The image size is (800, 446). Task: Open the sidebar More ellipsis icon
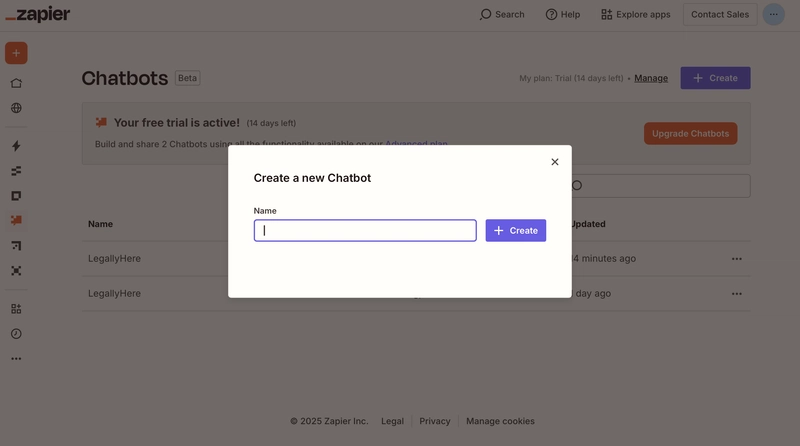[16, 359]
